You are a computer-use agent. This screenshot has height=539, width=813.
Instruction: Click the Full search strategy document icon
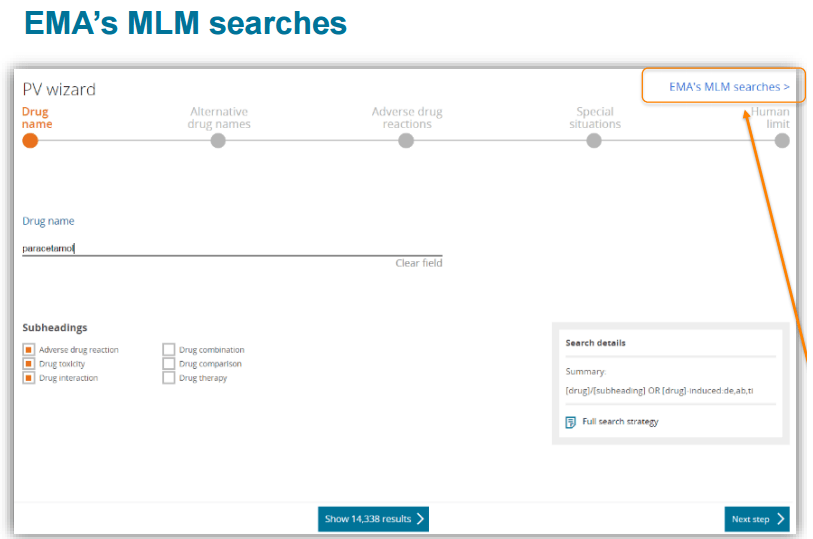[570, 422]
